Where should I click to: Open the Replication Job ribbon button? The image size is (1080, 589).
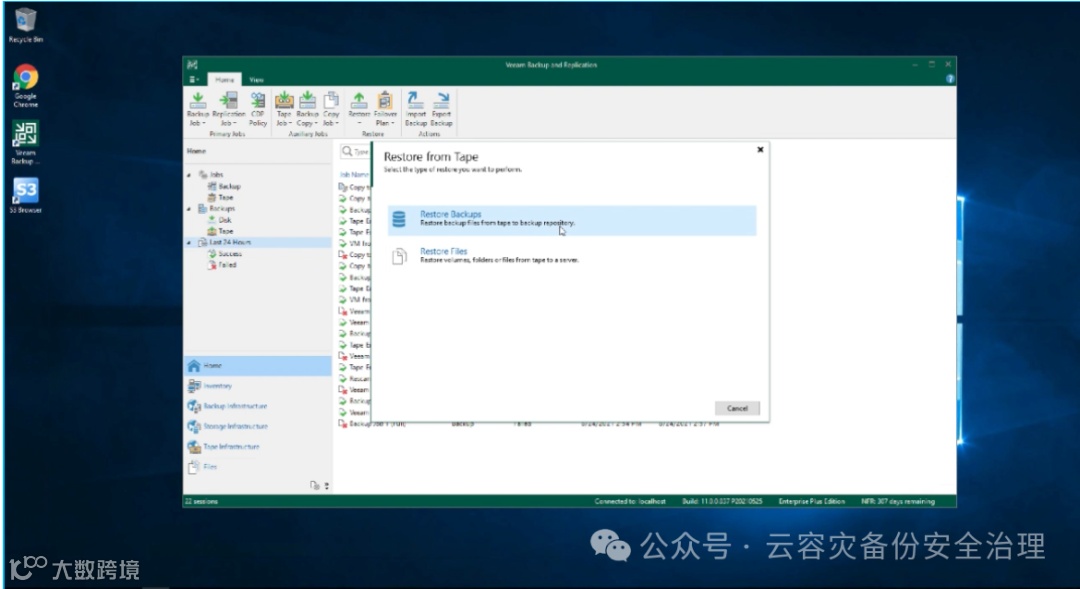coord(228,109)
